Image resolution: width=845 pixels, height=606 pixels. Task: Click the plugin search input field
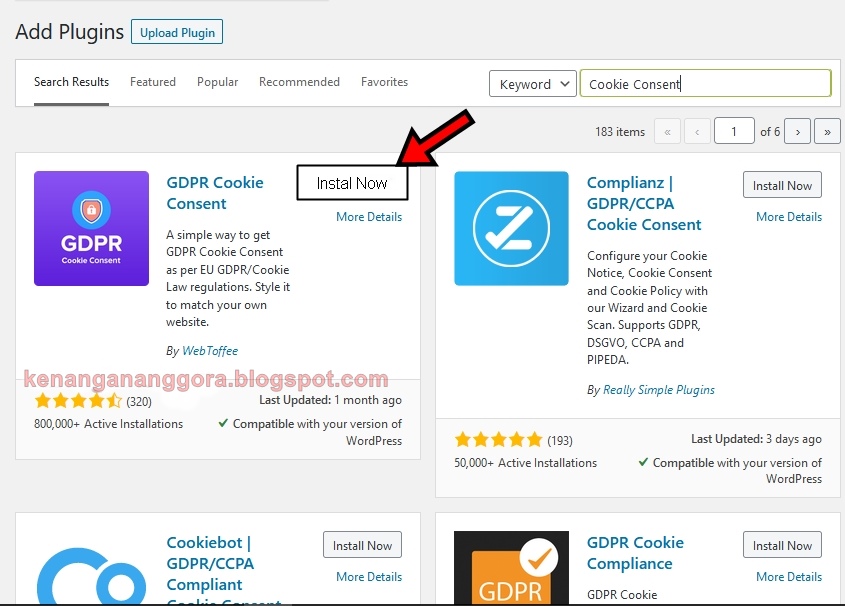point(705,83)
